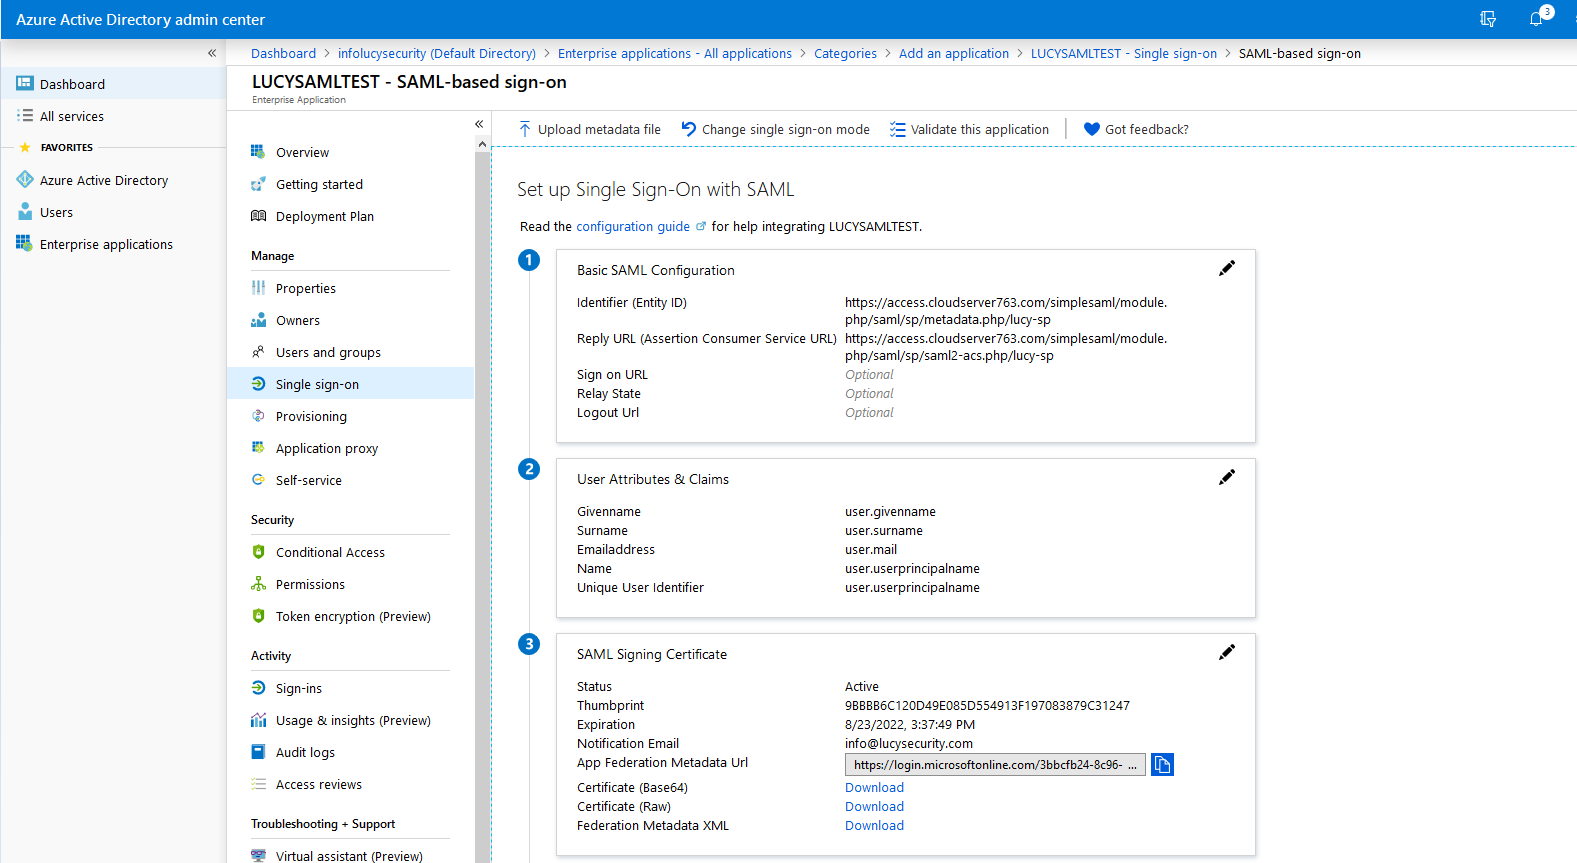Click the Audit logs book icon
Viewport: 1577px width, 863px height.
[x=258, y=752]
